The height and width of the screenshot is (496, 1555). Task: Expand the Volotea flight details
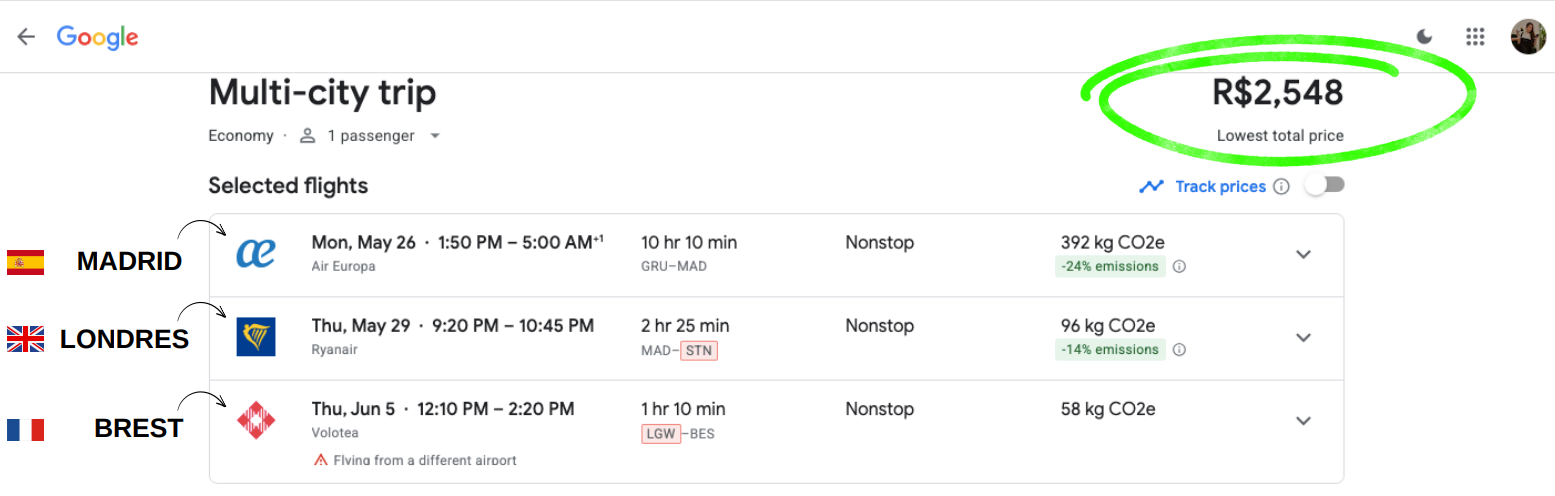(x=1303, y=421)
